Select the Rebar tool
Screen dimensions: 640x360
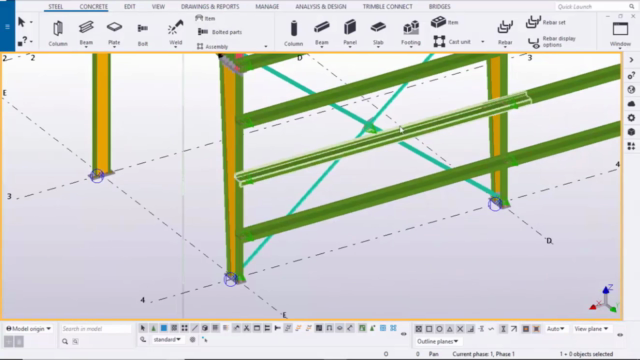click(x=505, y=32)
